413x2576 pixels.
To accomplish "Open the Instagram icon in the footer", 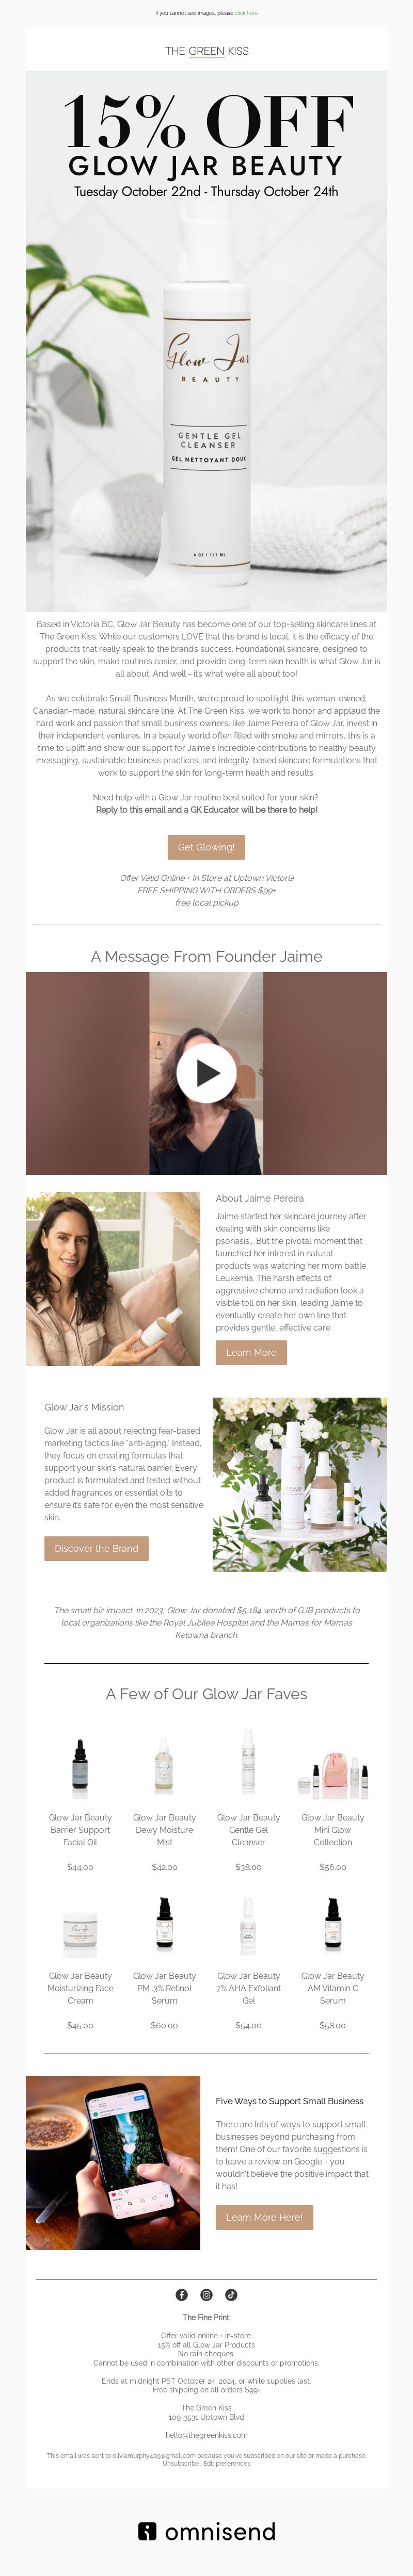I will click(x=206, y=2294).
